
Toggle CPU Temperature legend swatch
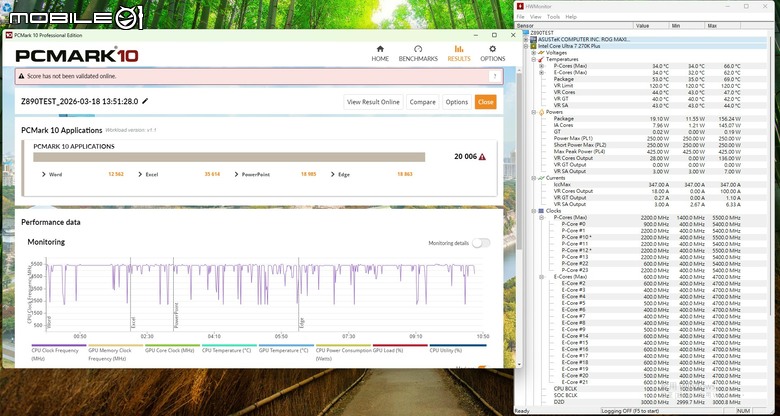(x=229, y=345)
